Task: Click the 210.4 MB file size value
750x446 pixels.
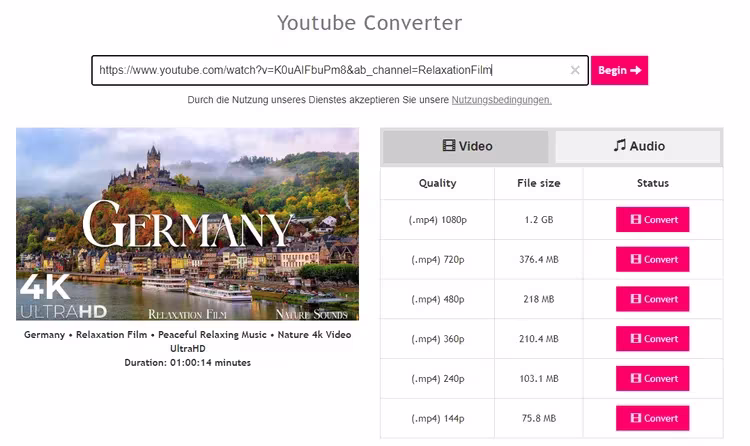Action: coord(539,339)
